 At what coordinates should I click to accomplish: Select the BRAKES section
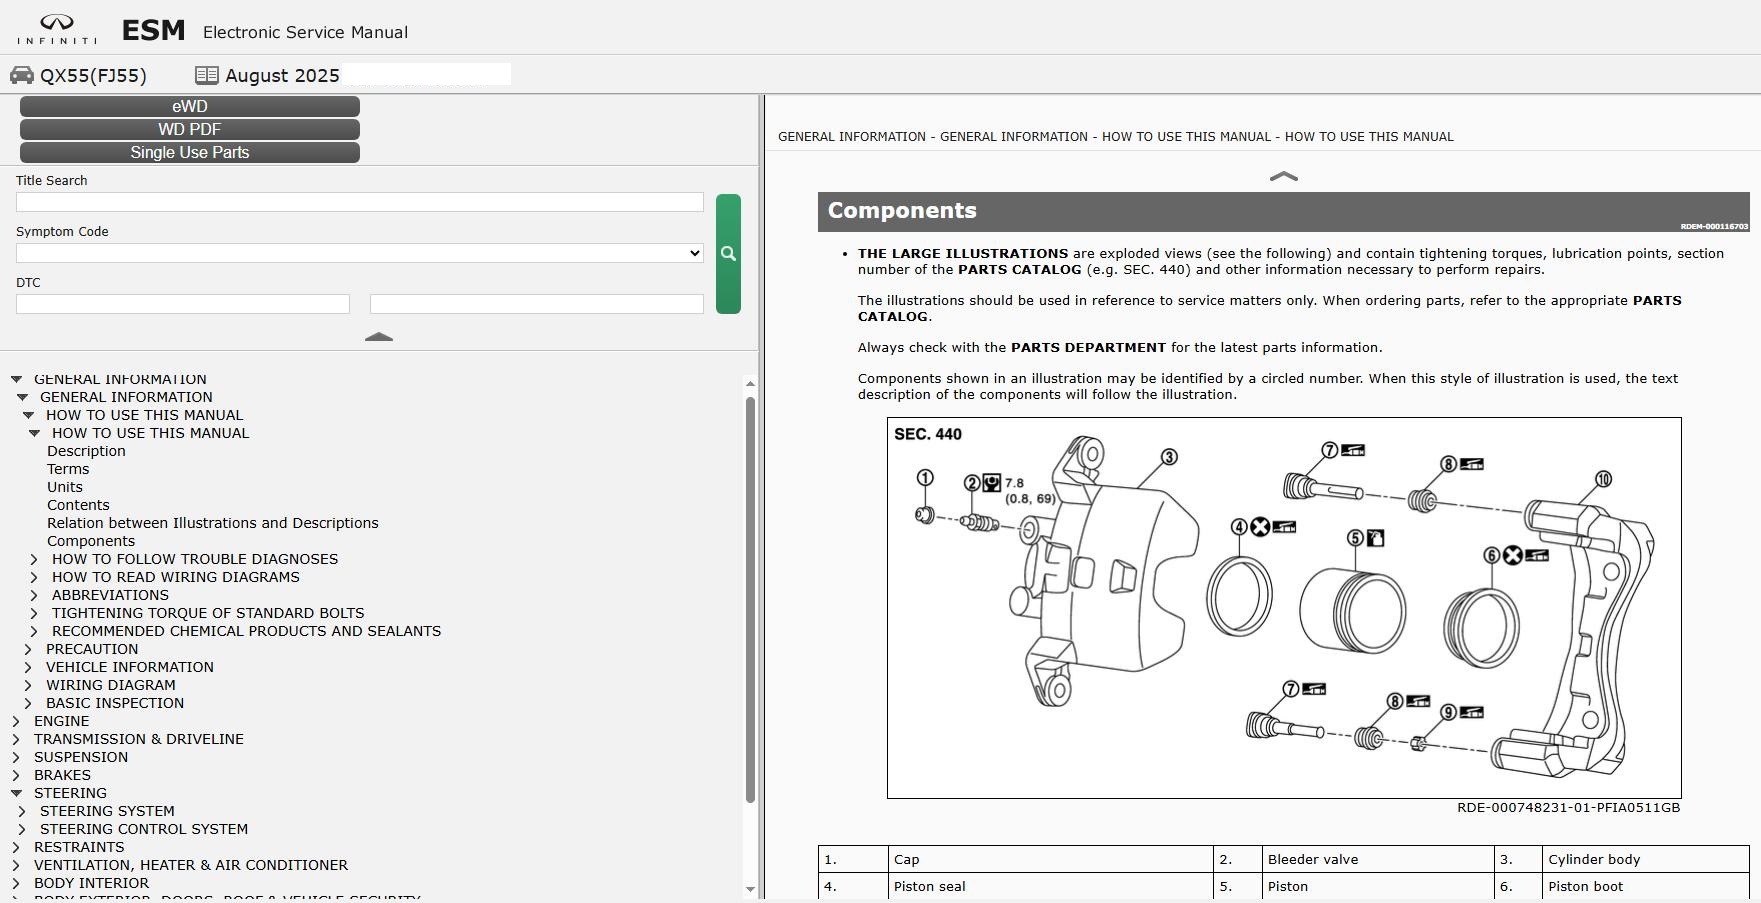pyautogui.click(x=62, y=775)
